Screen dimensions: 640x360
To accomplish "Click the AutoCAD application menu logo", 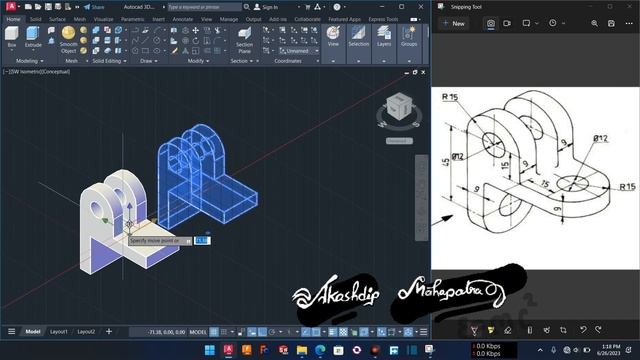I will pos(11,7).
